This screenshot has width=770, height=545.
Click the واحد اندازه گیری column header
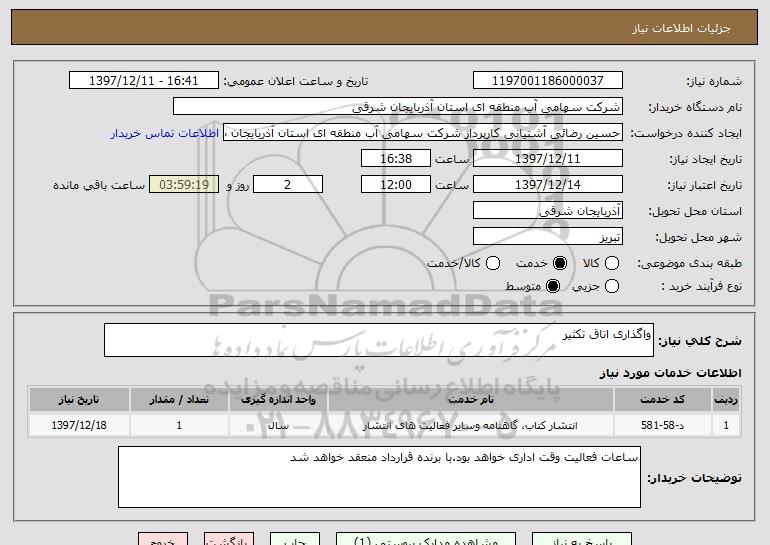(x=278, y=400)
